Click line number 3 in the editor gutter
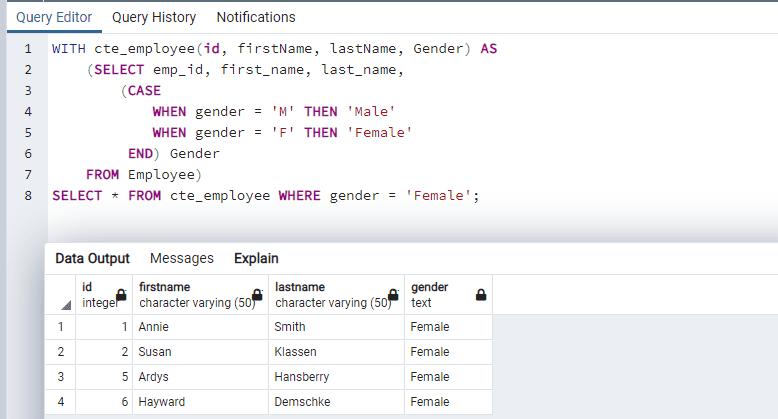This screenshot has width=778, height=419. click(28, 90)
